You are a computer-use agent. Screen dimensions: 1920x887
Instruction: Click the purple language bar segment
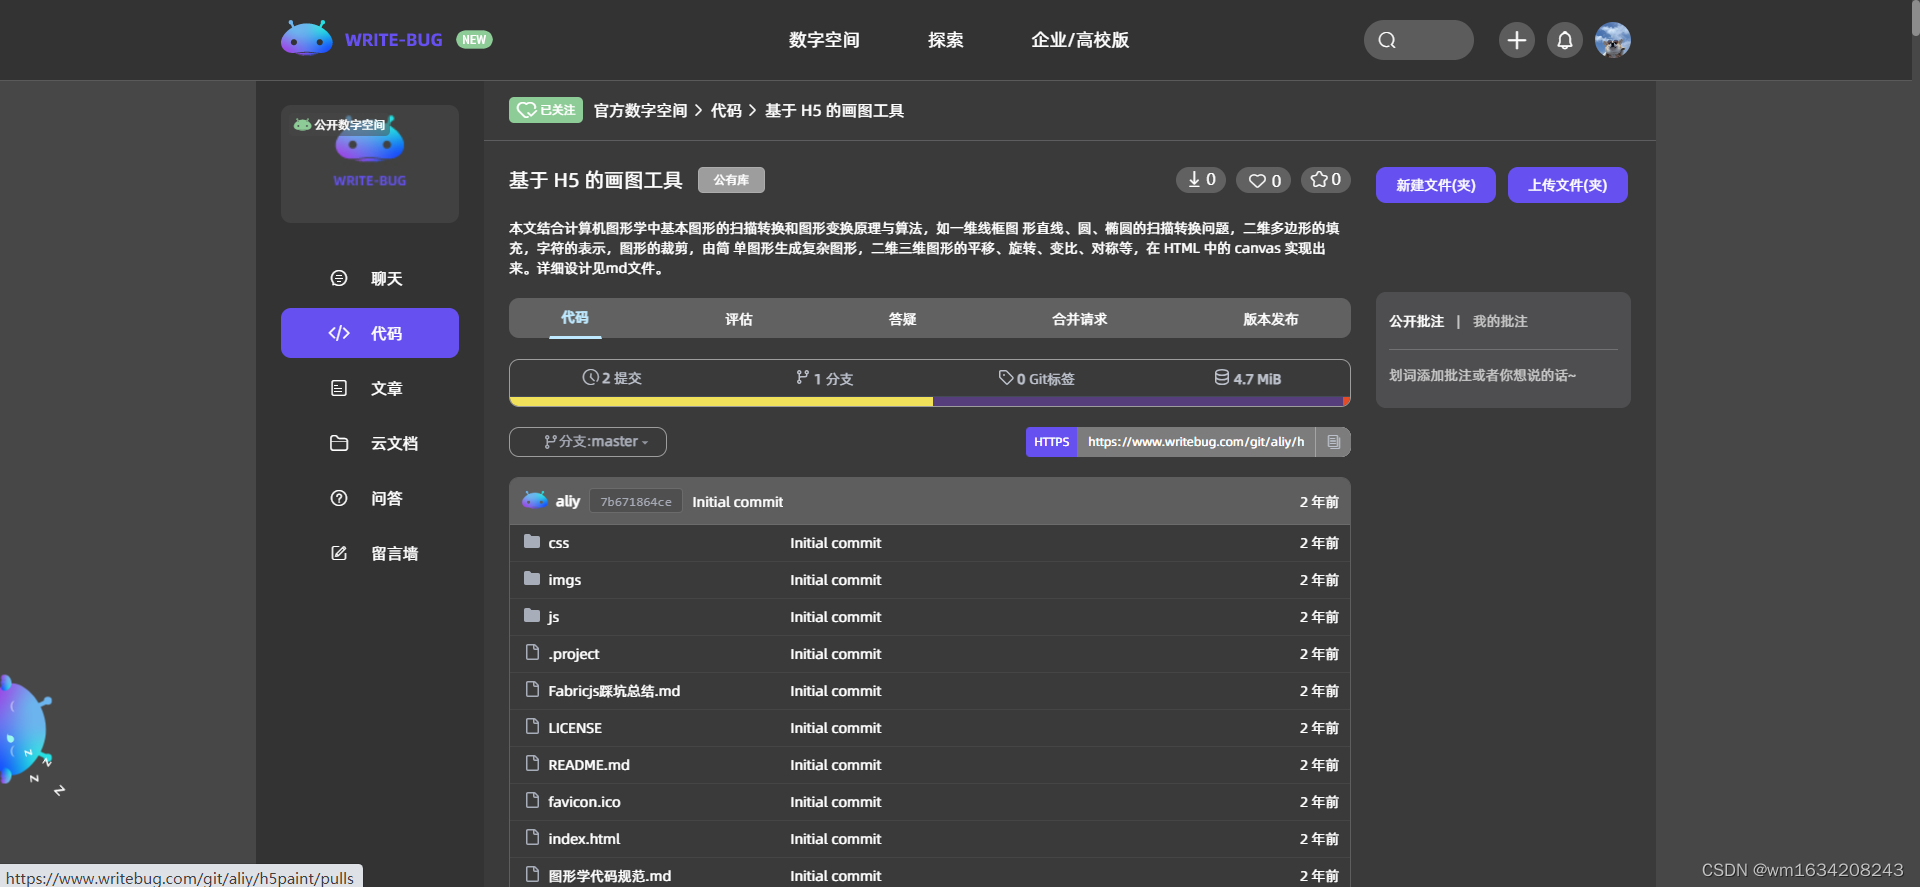click(x=1138, y=402)
